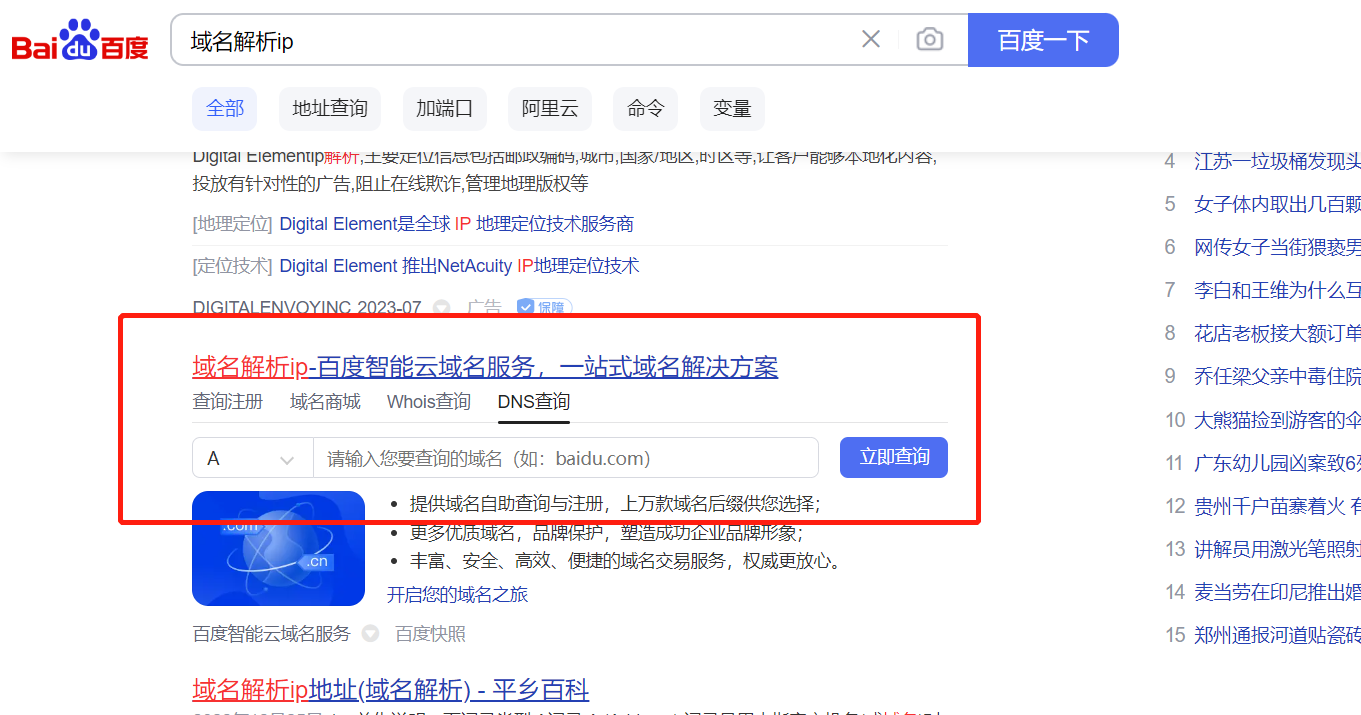Open the 百度快照 link
This screenshot has width=1361, height=715.
[430, 634]
